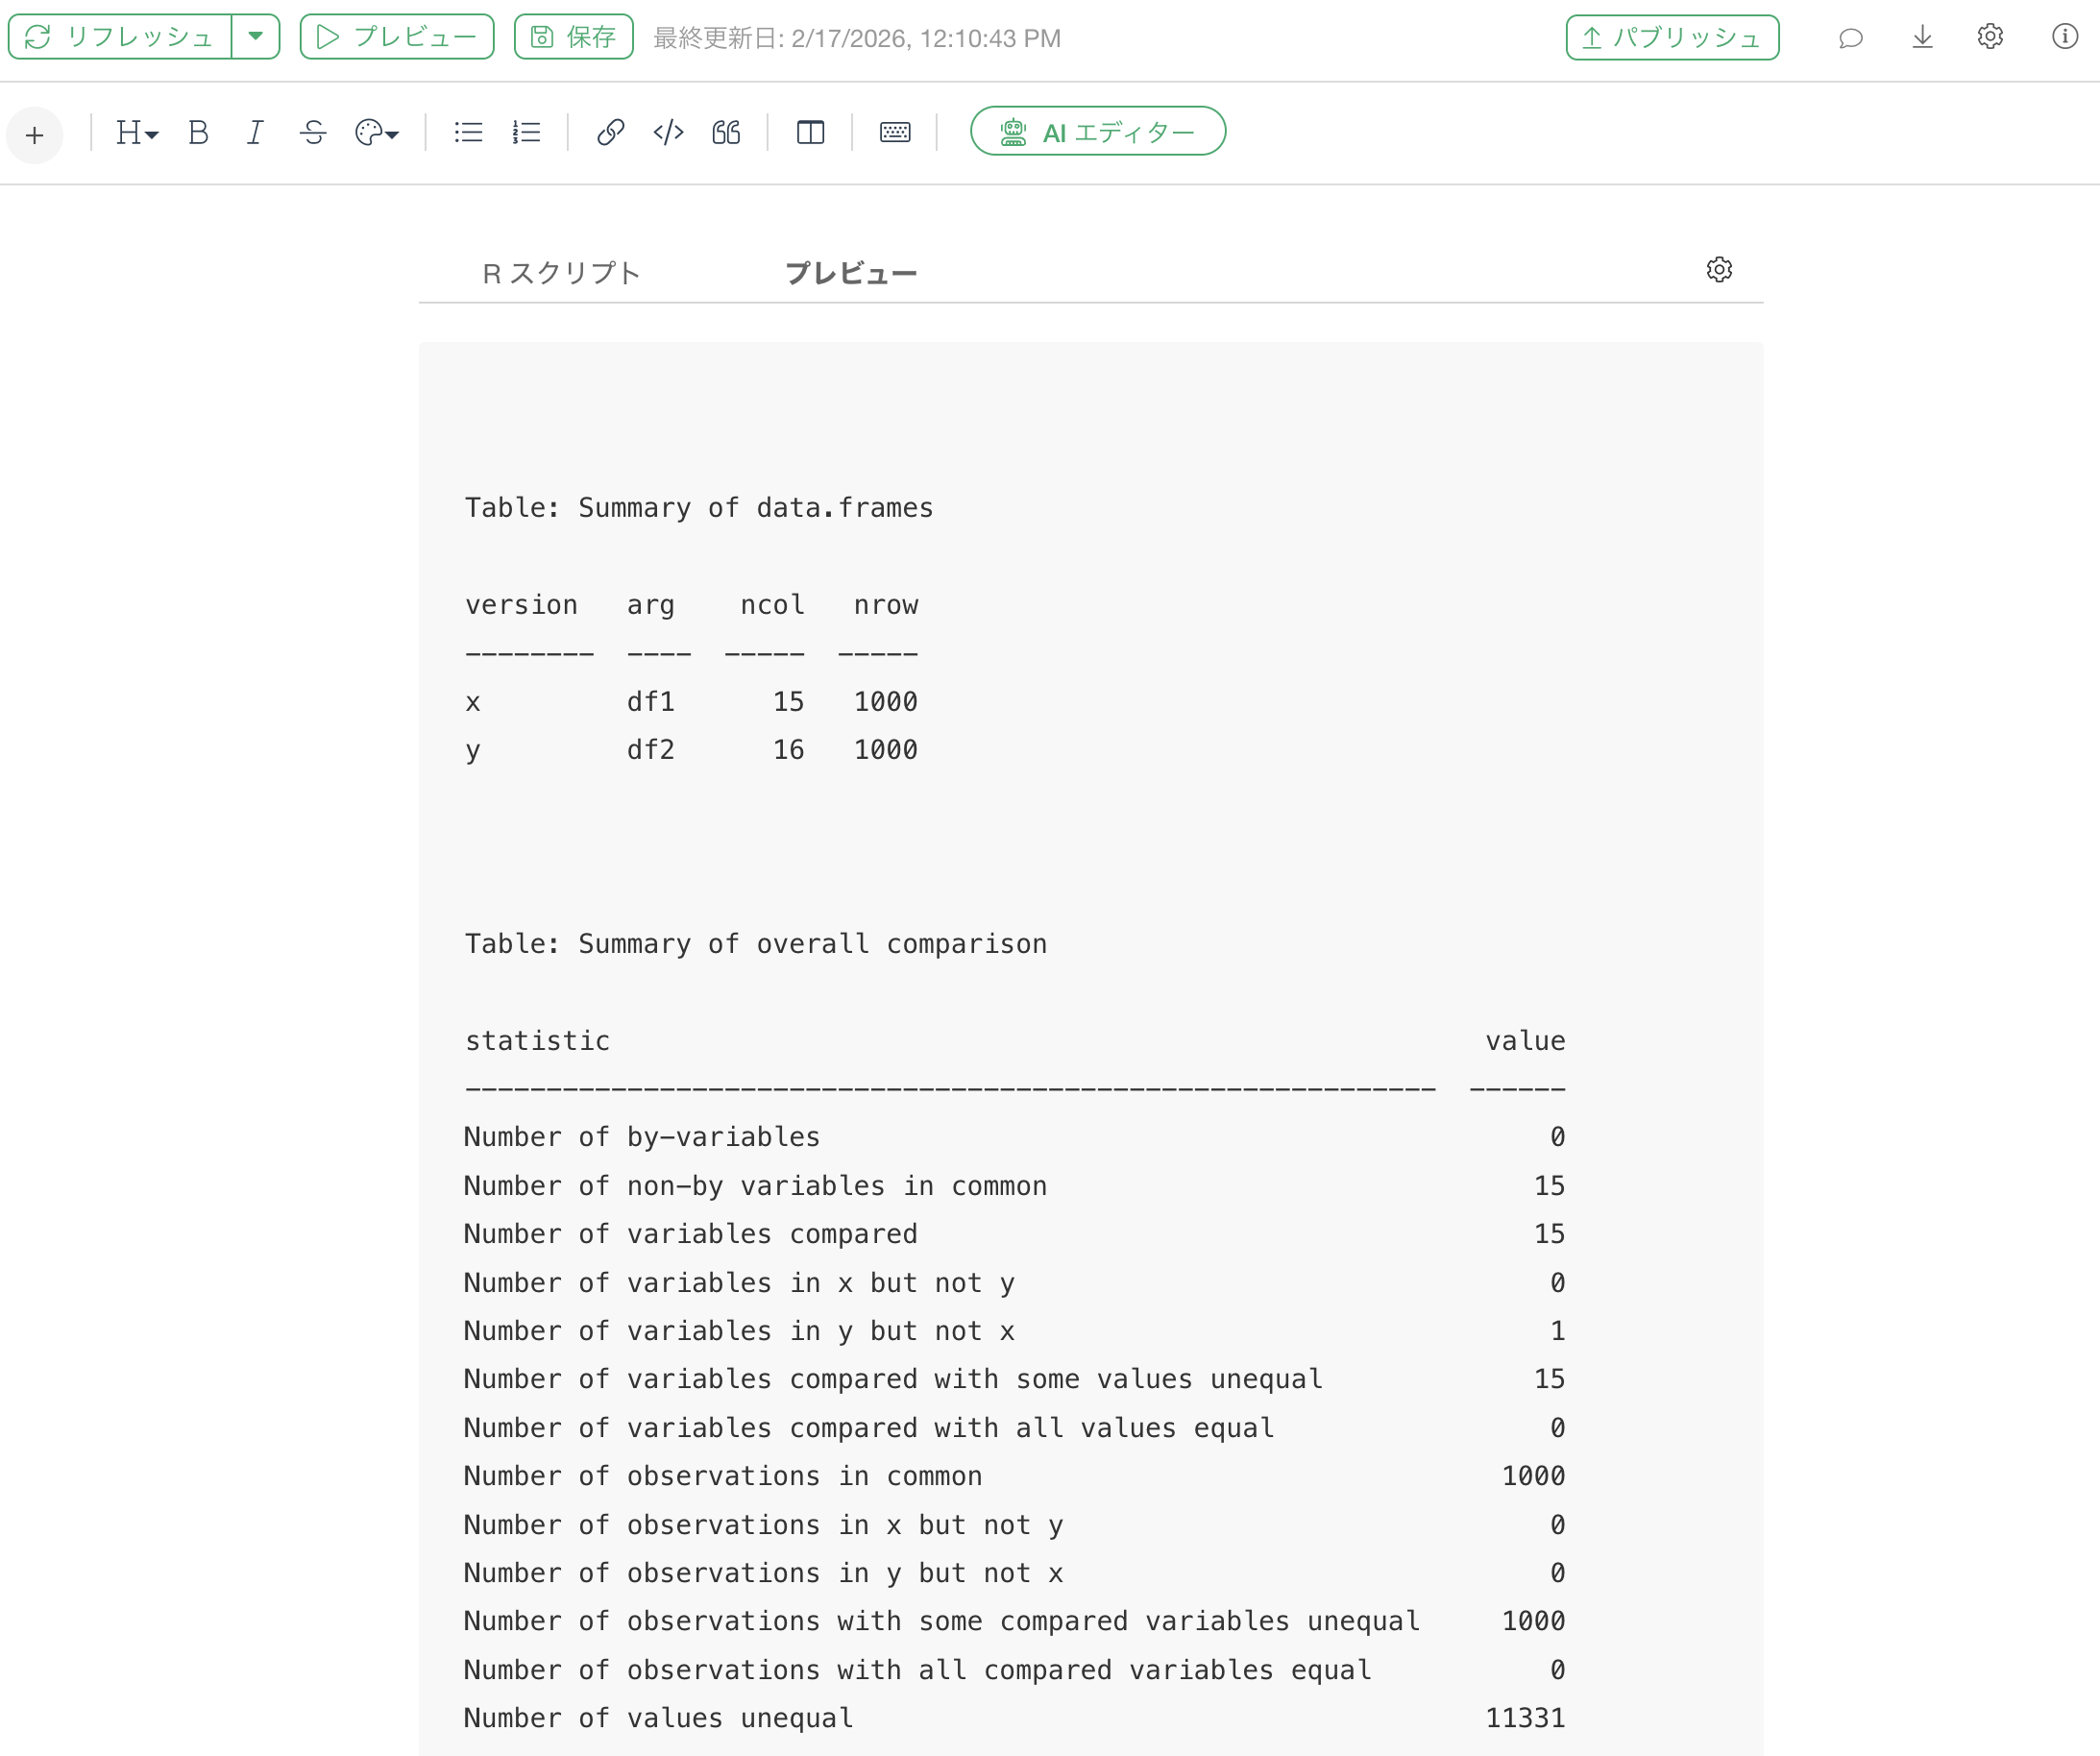
Task: Select the プレビュー tab in content
Action: 850,273
